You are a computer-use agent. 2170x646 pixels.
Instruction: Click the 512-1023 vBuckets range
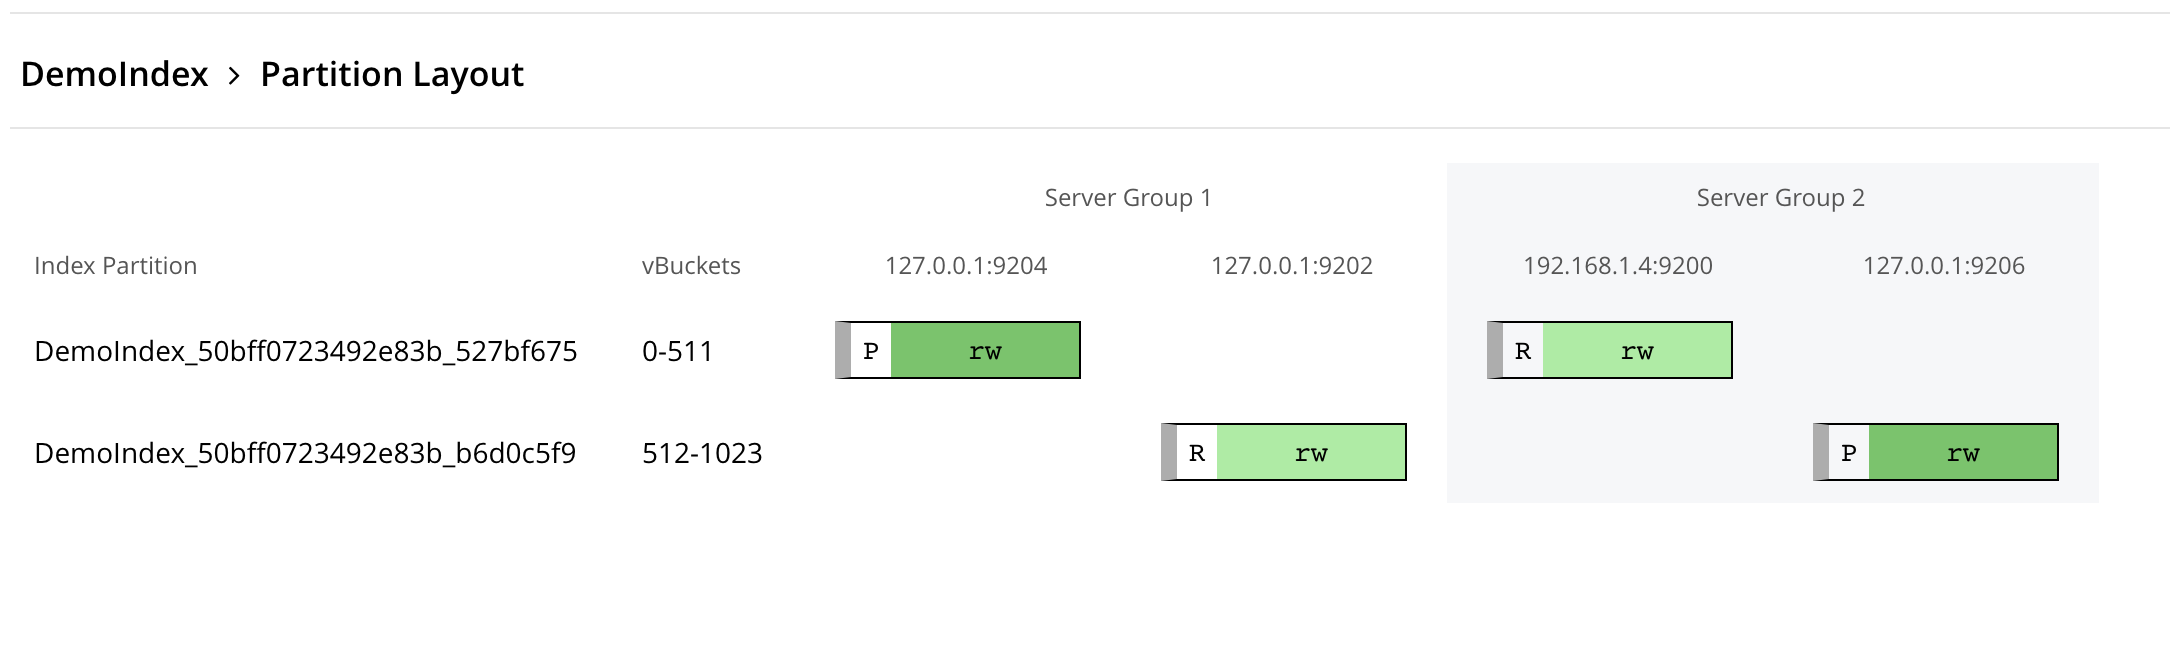702,454
